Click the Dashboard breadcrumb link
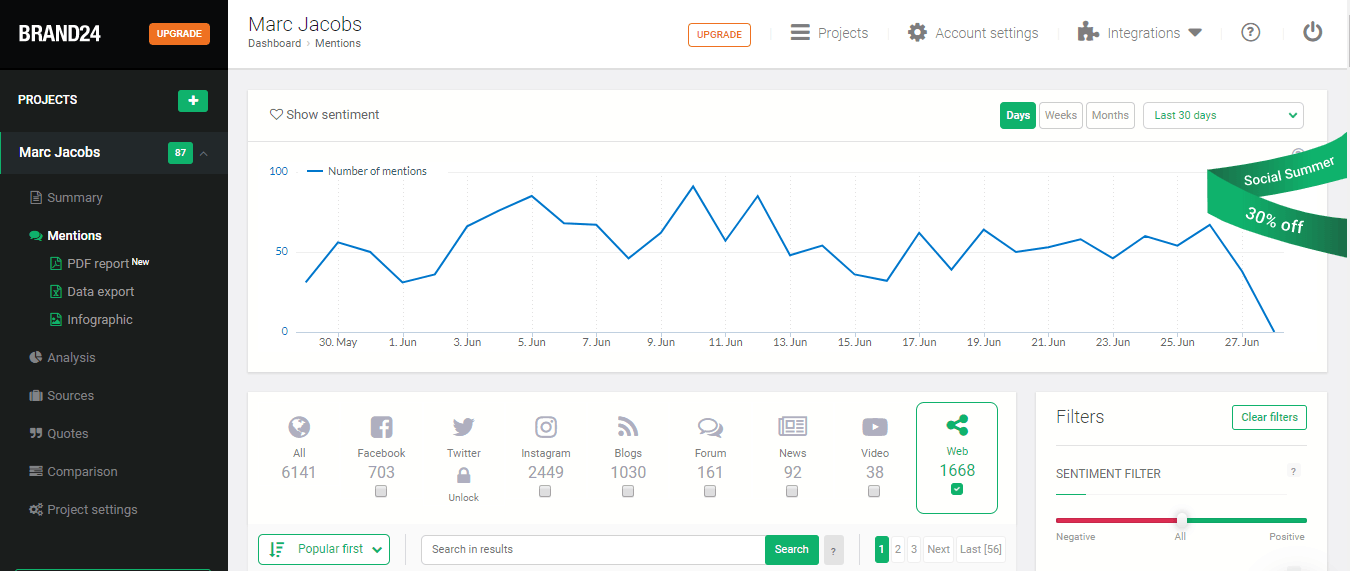The height and width of the screenshot is (571, 1350). (274, 44)
